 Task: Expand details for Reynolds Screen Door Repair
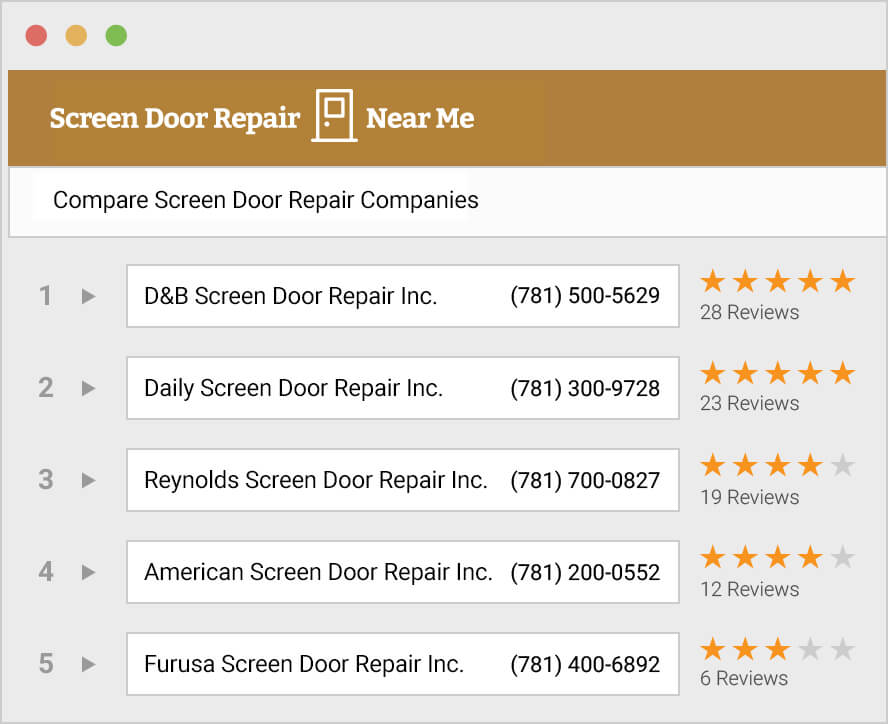(88, 480)
